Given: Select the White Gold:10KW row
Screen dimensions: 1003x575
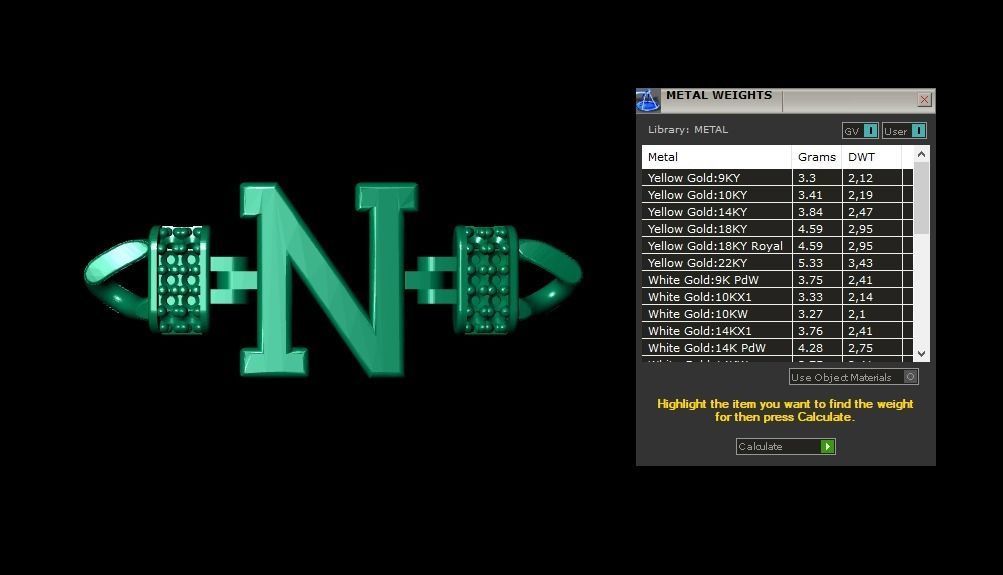Looking at the screenshot, I should point(777,314).
